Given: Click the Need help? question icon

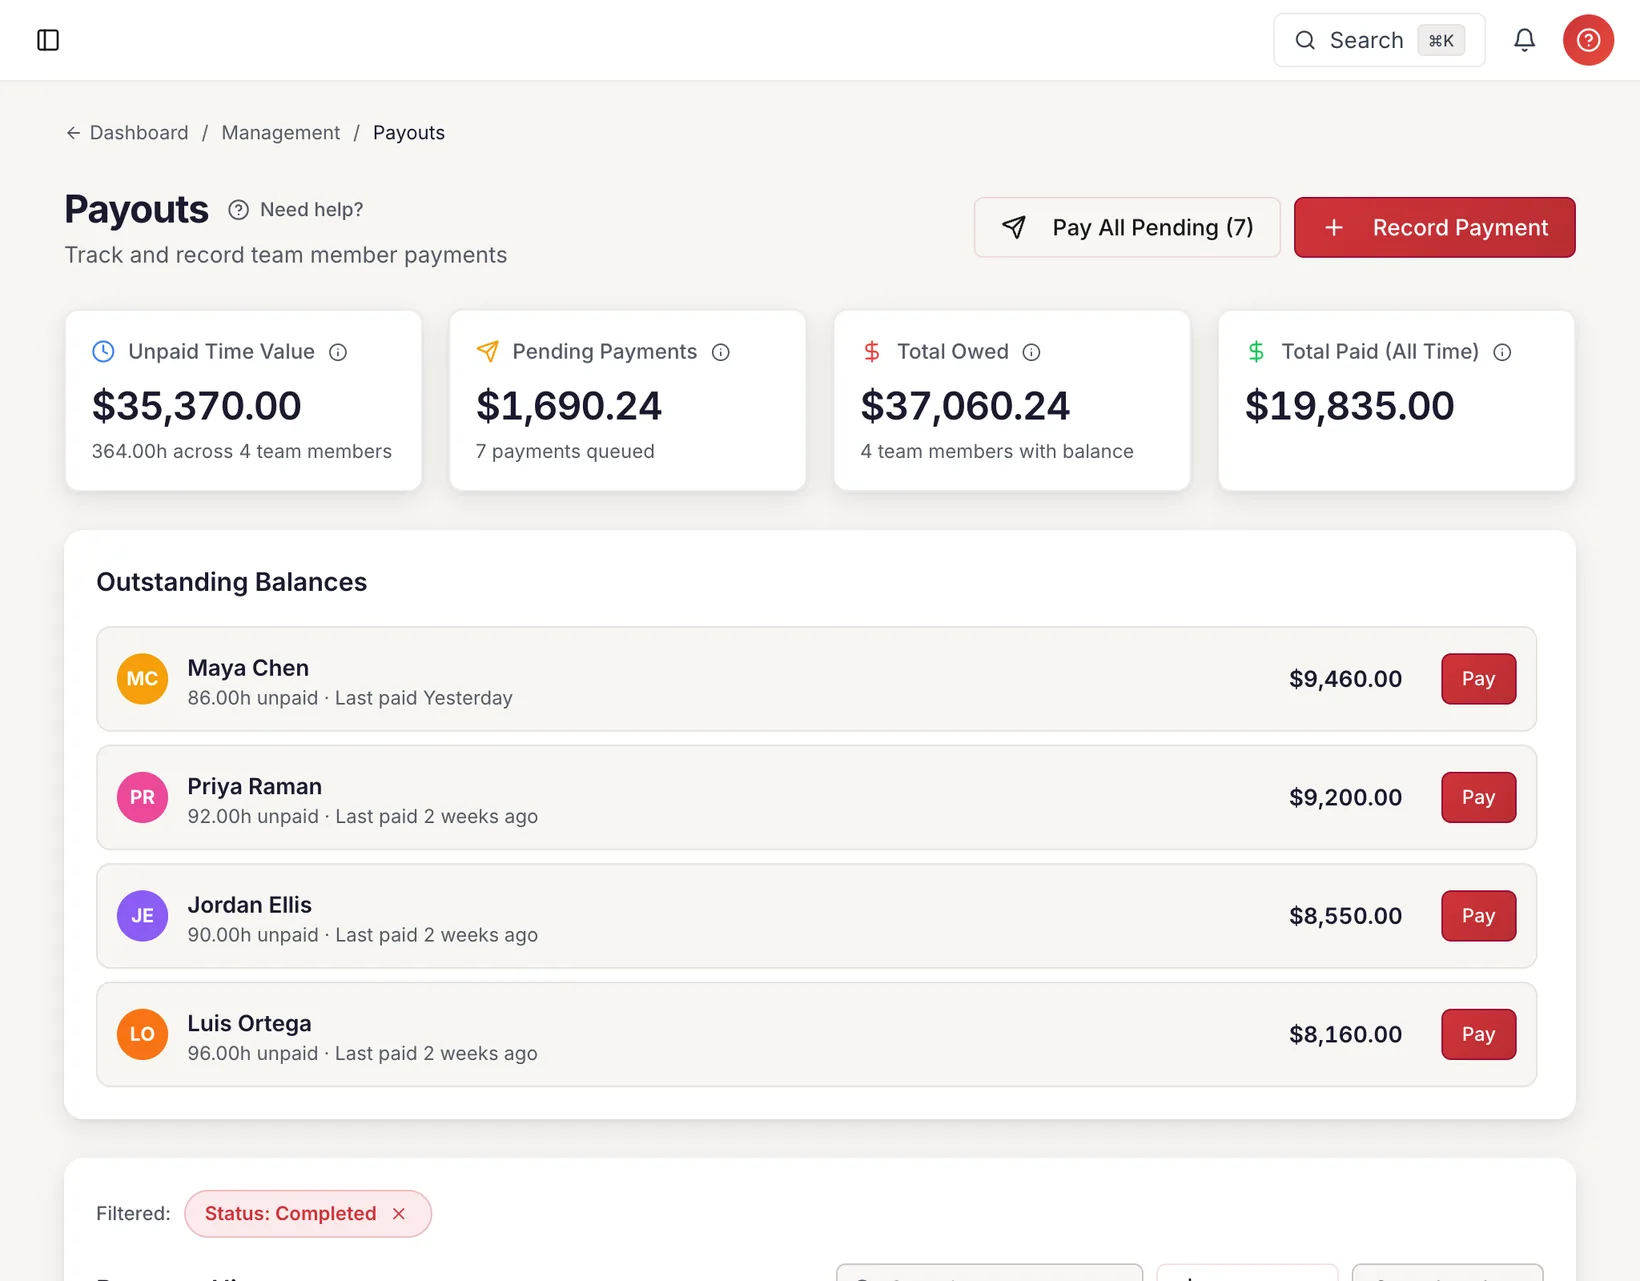Looking at the screenshot, I should pyautogui.click(x=238, y=210).
